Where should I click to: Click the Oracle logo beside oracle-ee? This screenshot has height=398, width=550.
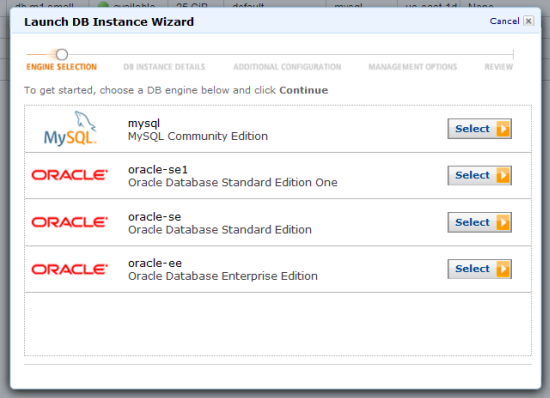click(x=69, y=269)
